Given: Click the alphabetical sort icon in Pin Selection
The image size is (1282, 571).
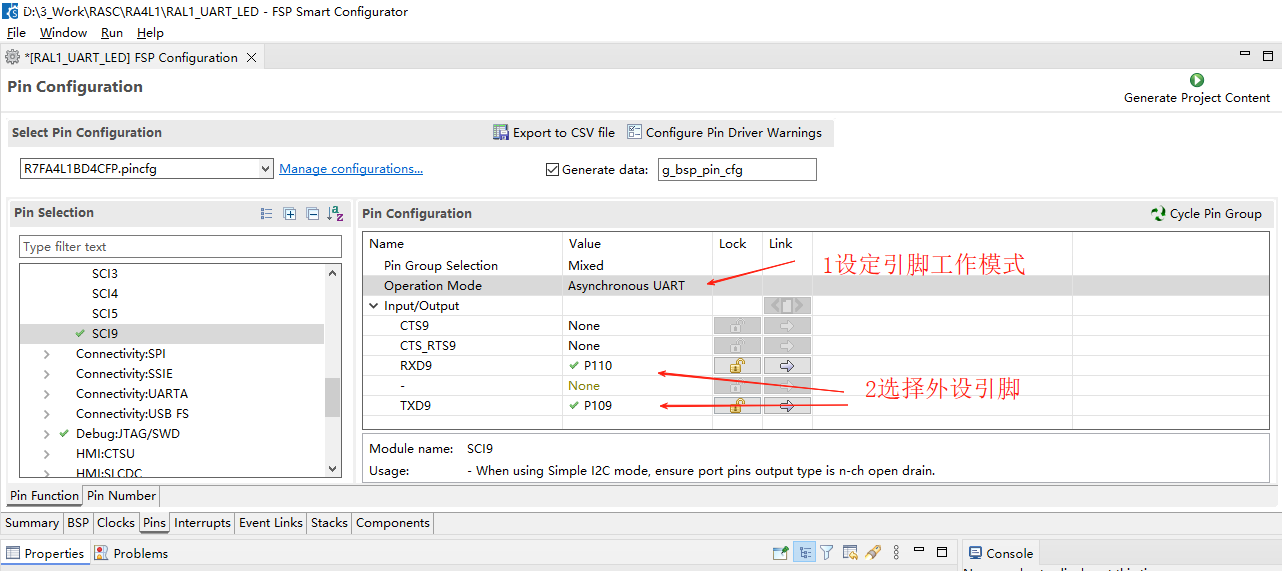Looking at the screenshot, I should pos(336,213).
